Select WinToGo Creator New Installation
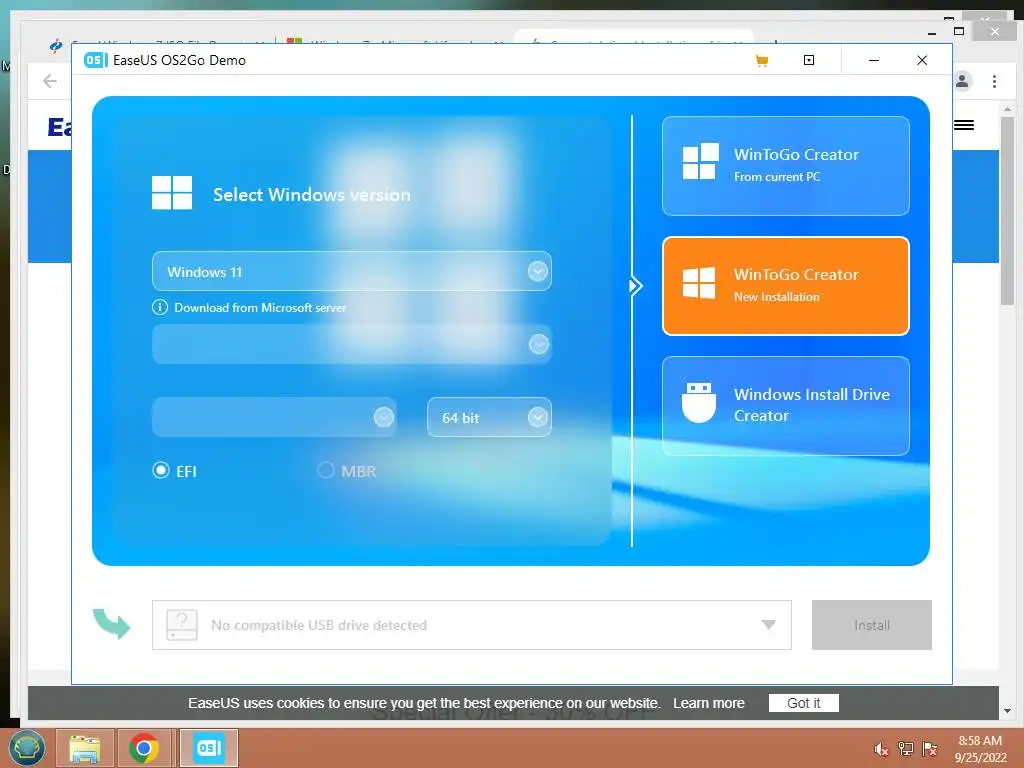This screenshot has width=1024, height=768. point(786,286)
